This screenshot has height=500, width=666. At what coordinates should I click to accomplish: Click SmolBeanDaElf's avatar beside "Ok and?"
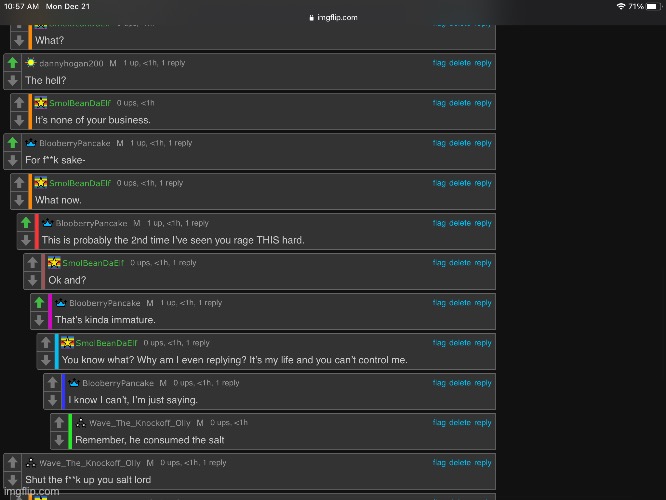click(54, 263)
